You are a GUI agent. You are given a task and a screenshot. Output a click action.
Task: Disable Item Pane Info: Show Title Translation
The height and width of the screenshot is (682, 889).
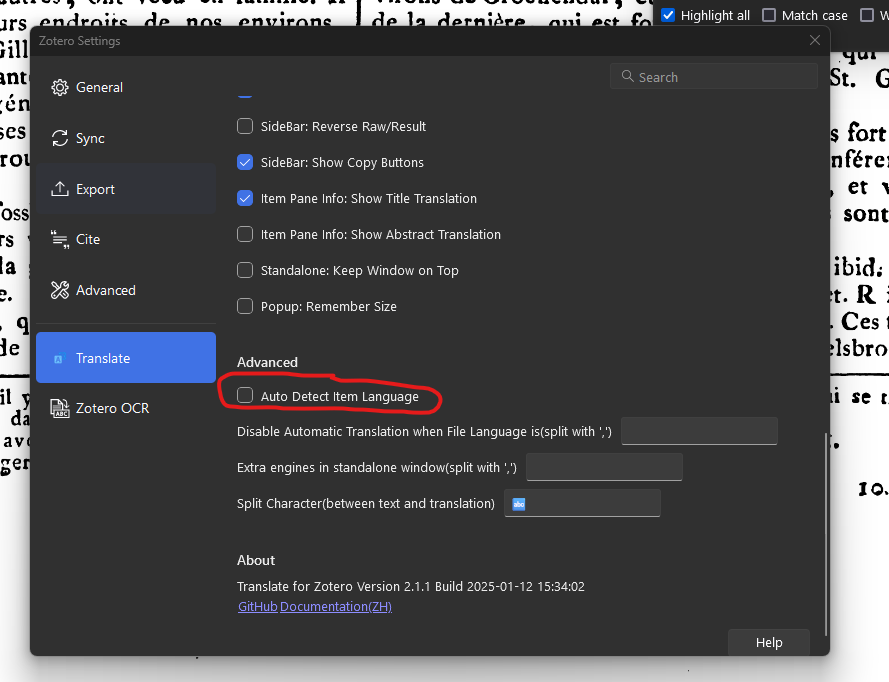click(245, 198)
